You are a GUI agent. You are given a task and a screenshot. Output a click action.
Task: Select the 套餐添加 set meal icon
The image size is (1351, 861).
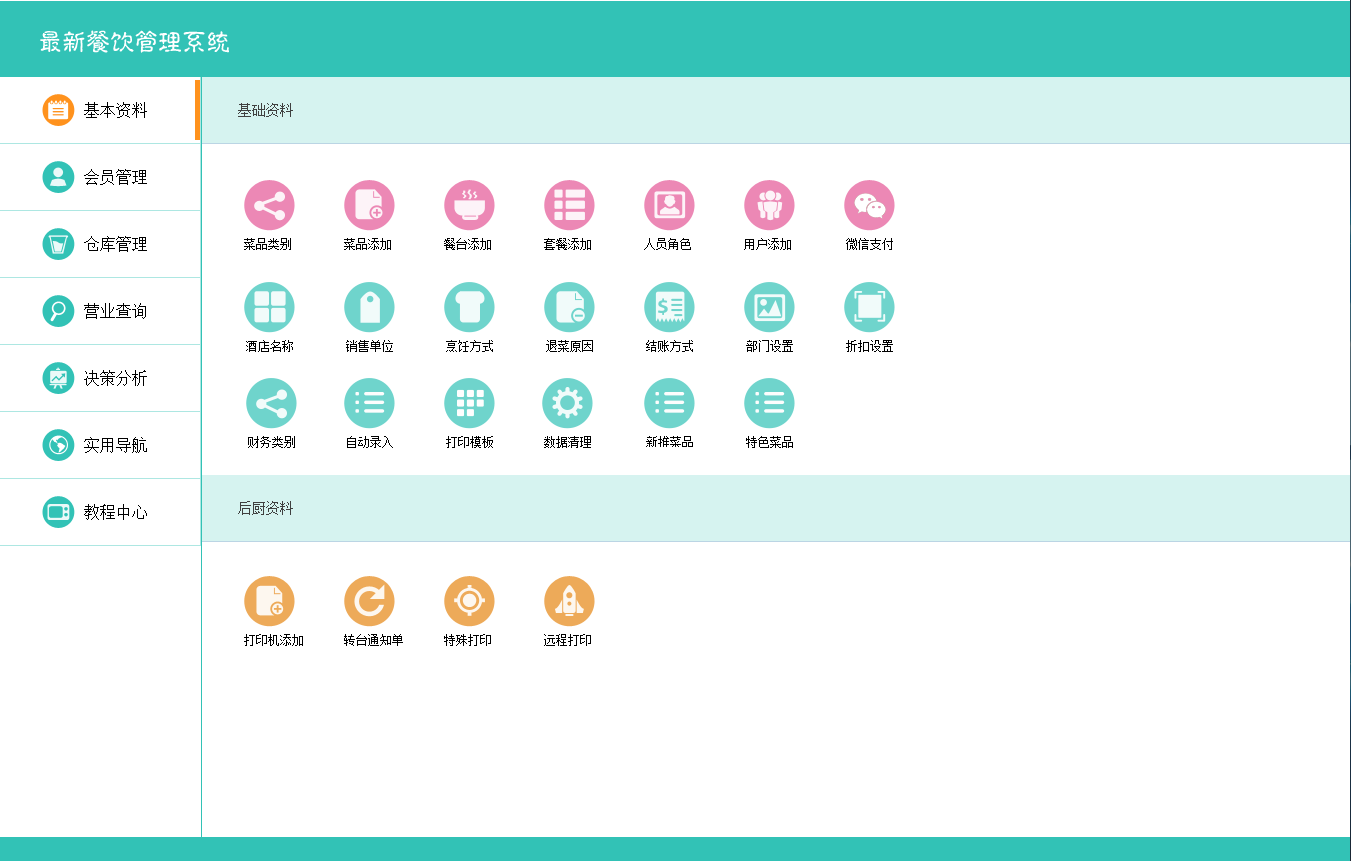pyautogui.click(x=569, y=205)
